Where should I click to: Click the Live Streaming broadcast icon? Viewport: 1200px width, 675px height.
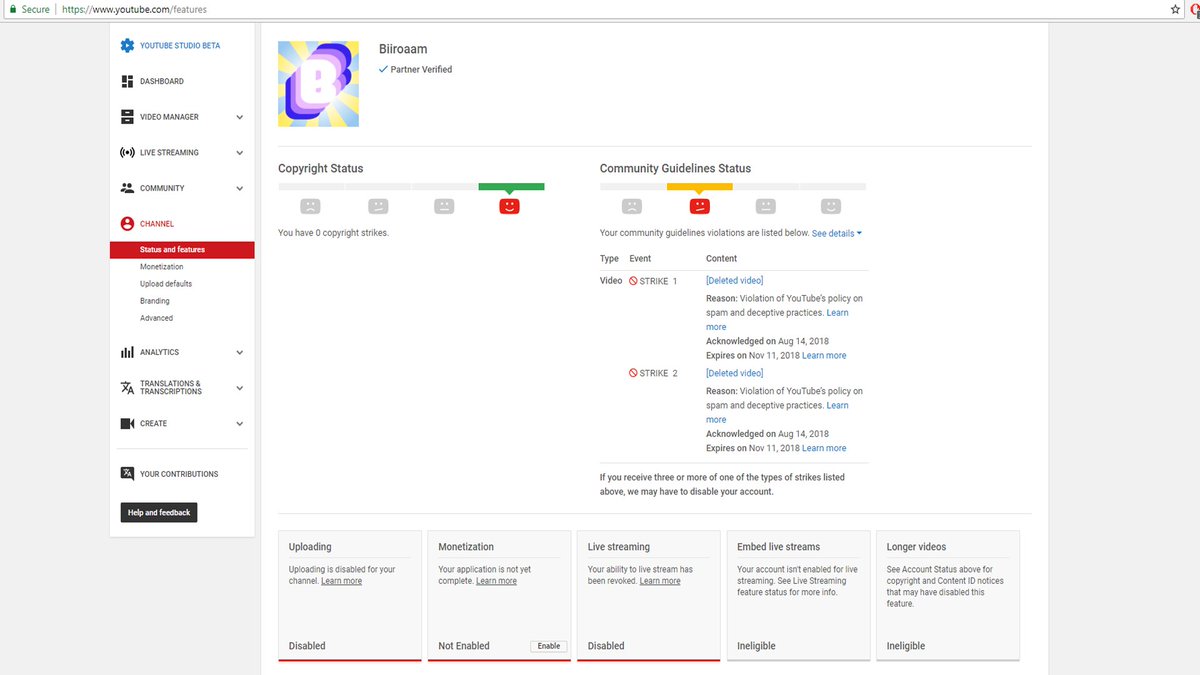127,153
